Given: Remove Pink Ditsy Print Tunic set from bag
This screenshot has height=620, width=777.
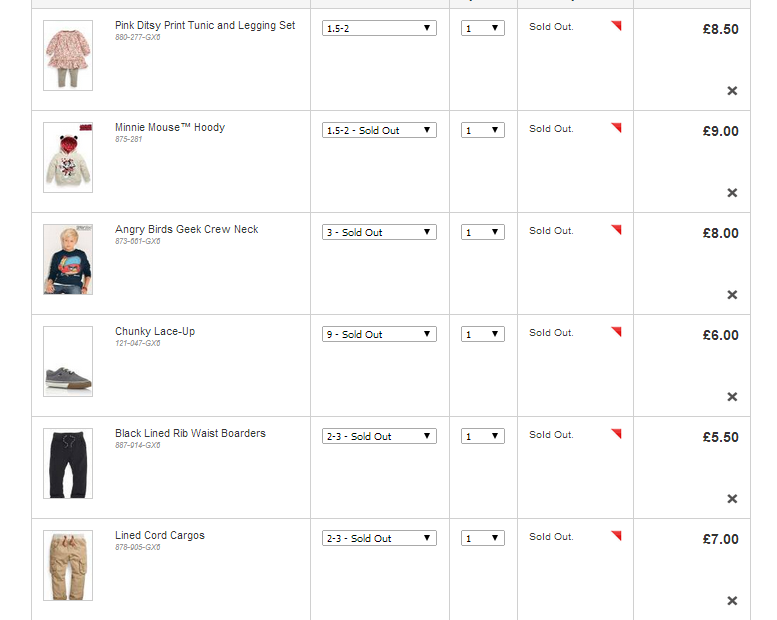Looking at the screenshot, I should (732, 91).
